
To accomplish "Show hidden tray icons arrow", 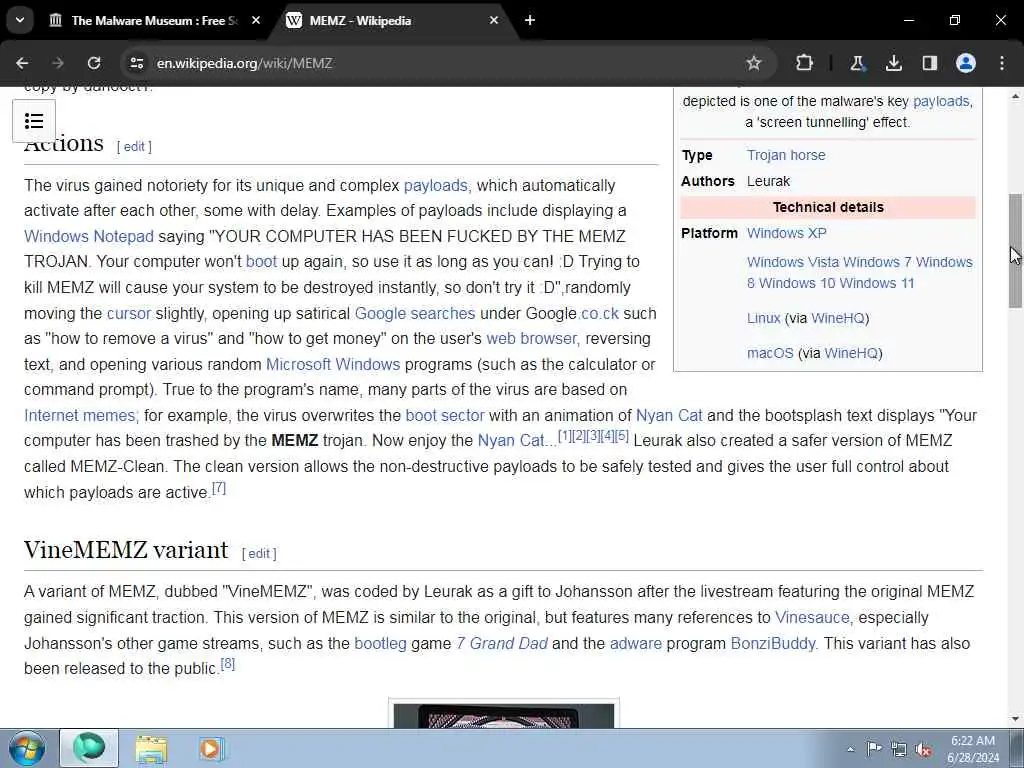I will pyautogui.click(x=850, y=749).
